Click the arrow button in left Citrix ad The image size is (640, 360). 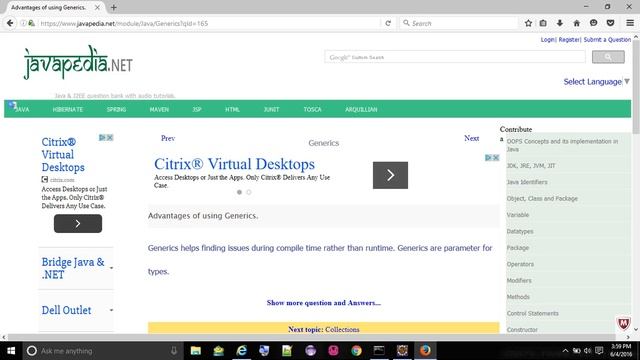point(78,224)
